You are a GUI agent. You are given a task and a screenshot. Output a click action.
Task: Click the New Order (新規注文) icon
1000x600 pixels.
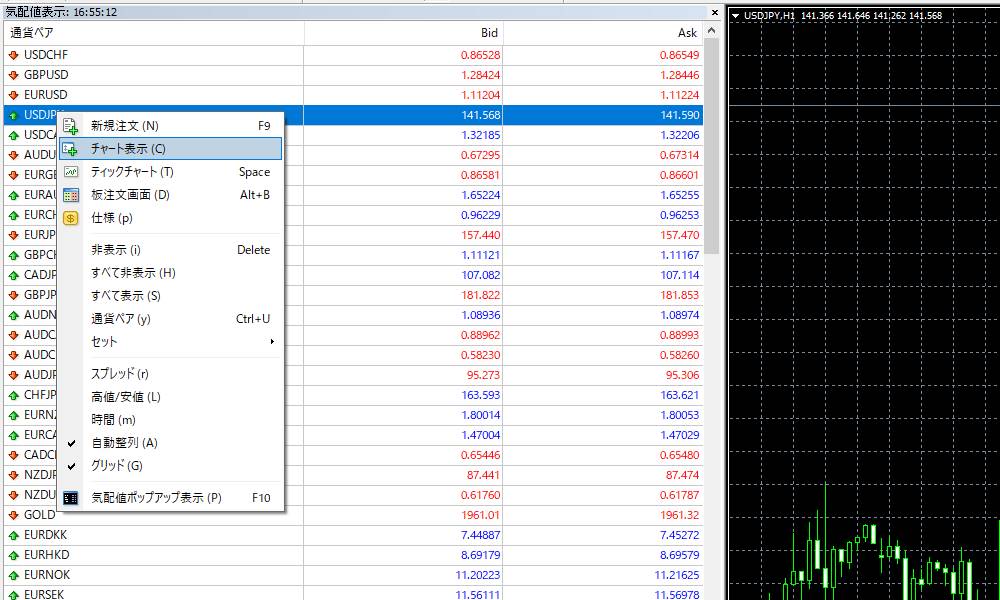71,126
